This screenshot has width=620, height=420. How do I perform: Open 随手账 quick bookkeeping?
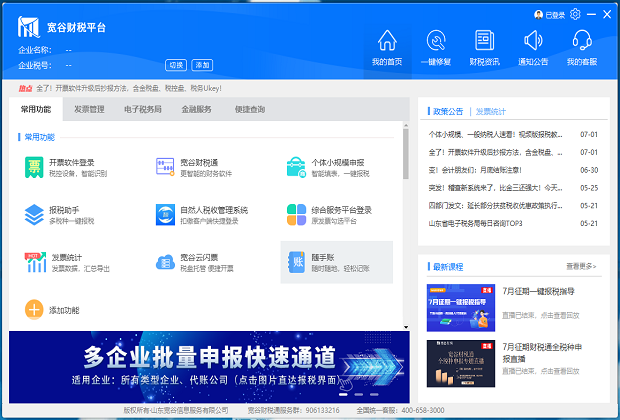pos(297,262)
